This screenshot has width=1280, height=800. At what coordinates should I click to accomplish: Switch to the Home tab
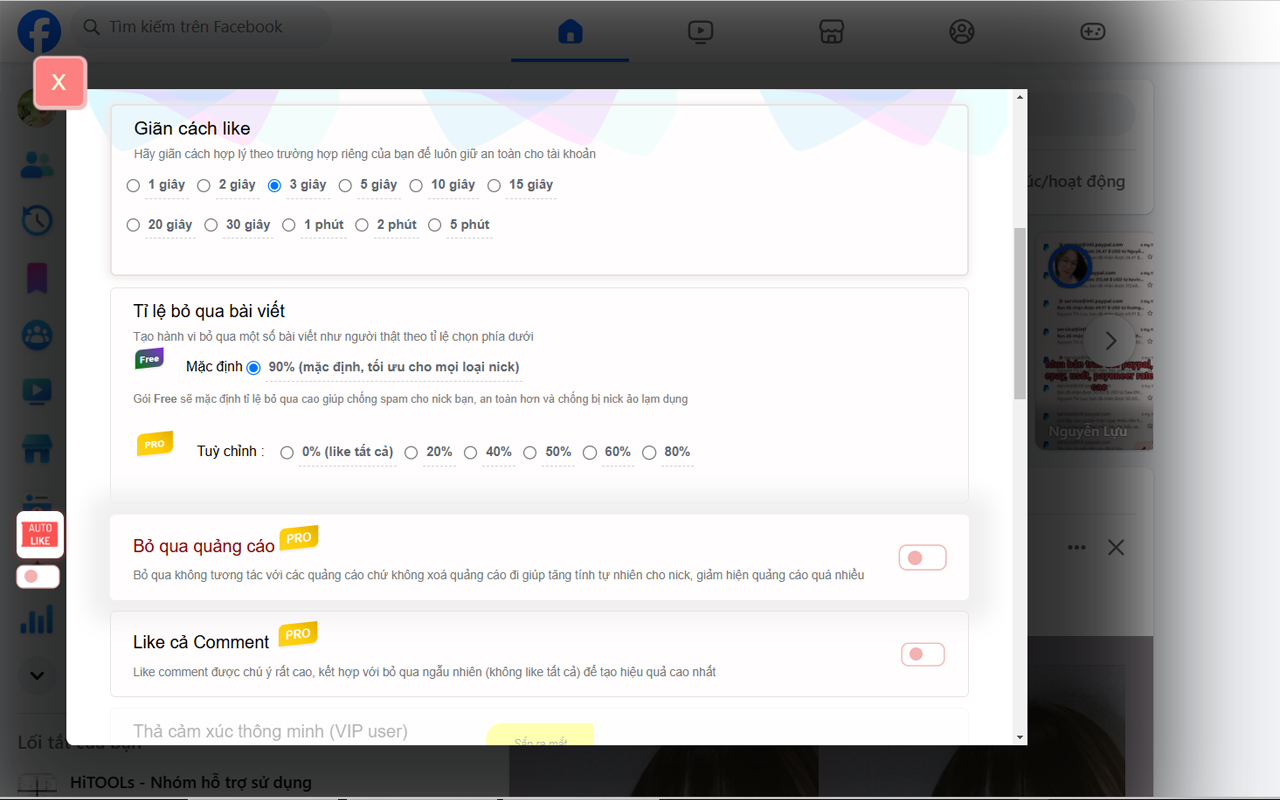(x=569, y=31)
